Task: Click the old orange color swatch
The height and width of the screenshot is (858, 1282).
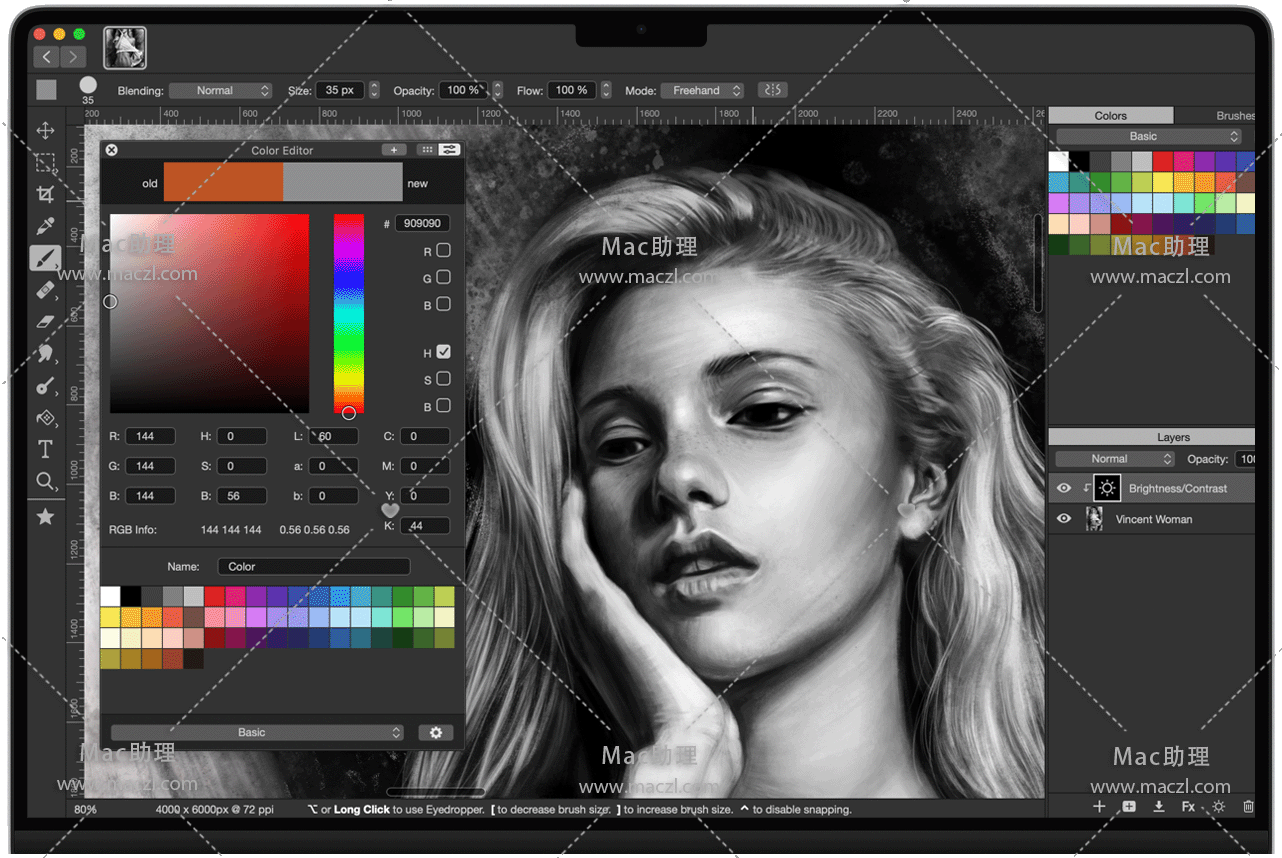Action: click(x=223, y=183)
